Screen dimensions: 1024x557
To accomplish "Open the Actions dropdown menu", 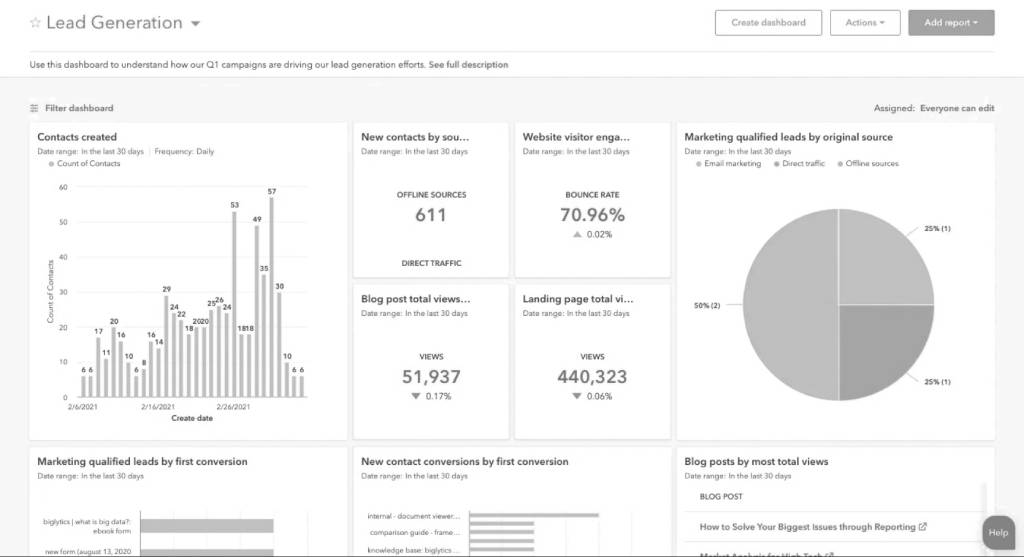I will pos(865,23).
